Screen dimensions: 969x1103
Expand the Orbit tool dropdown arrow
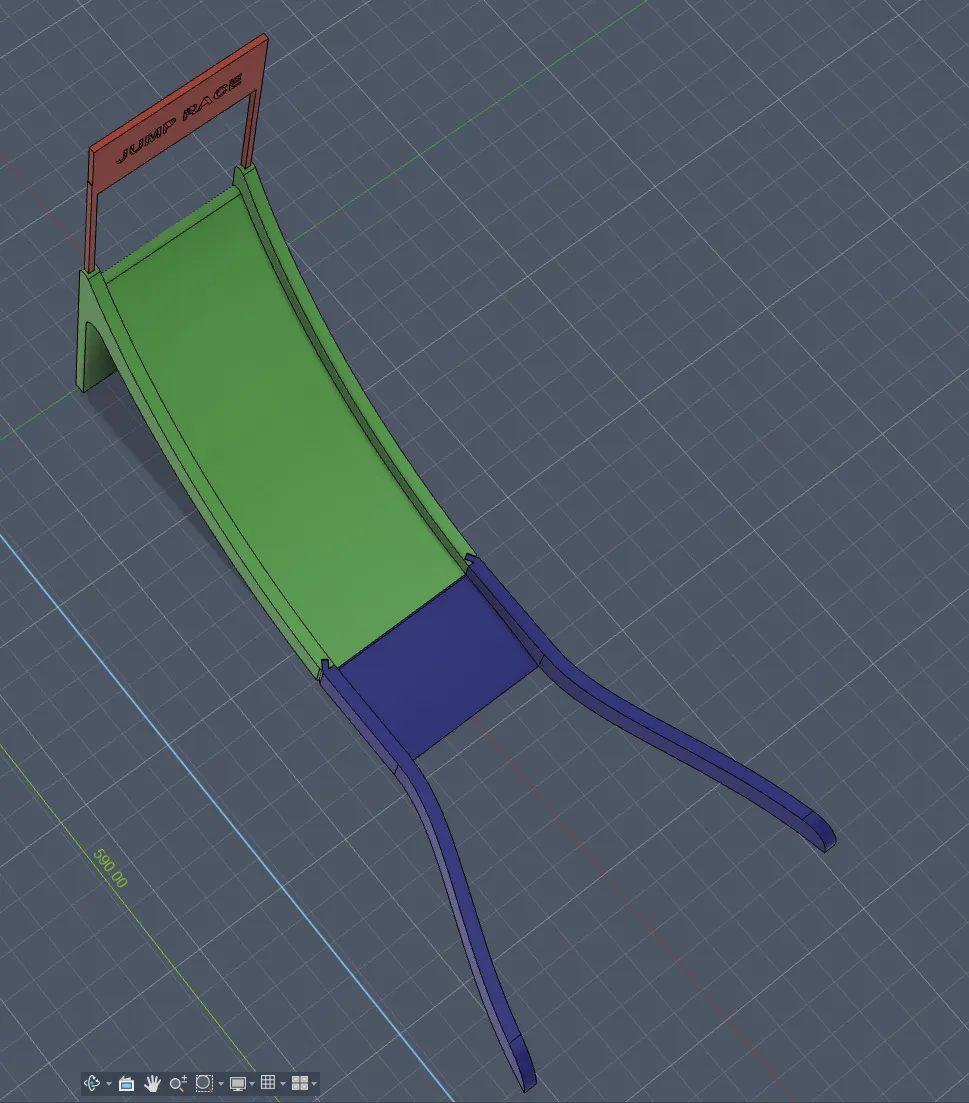click(108, 1083)
